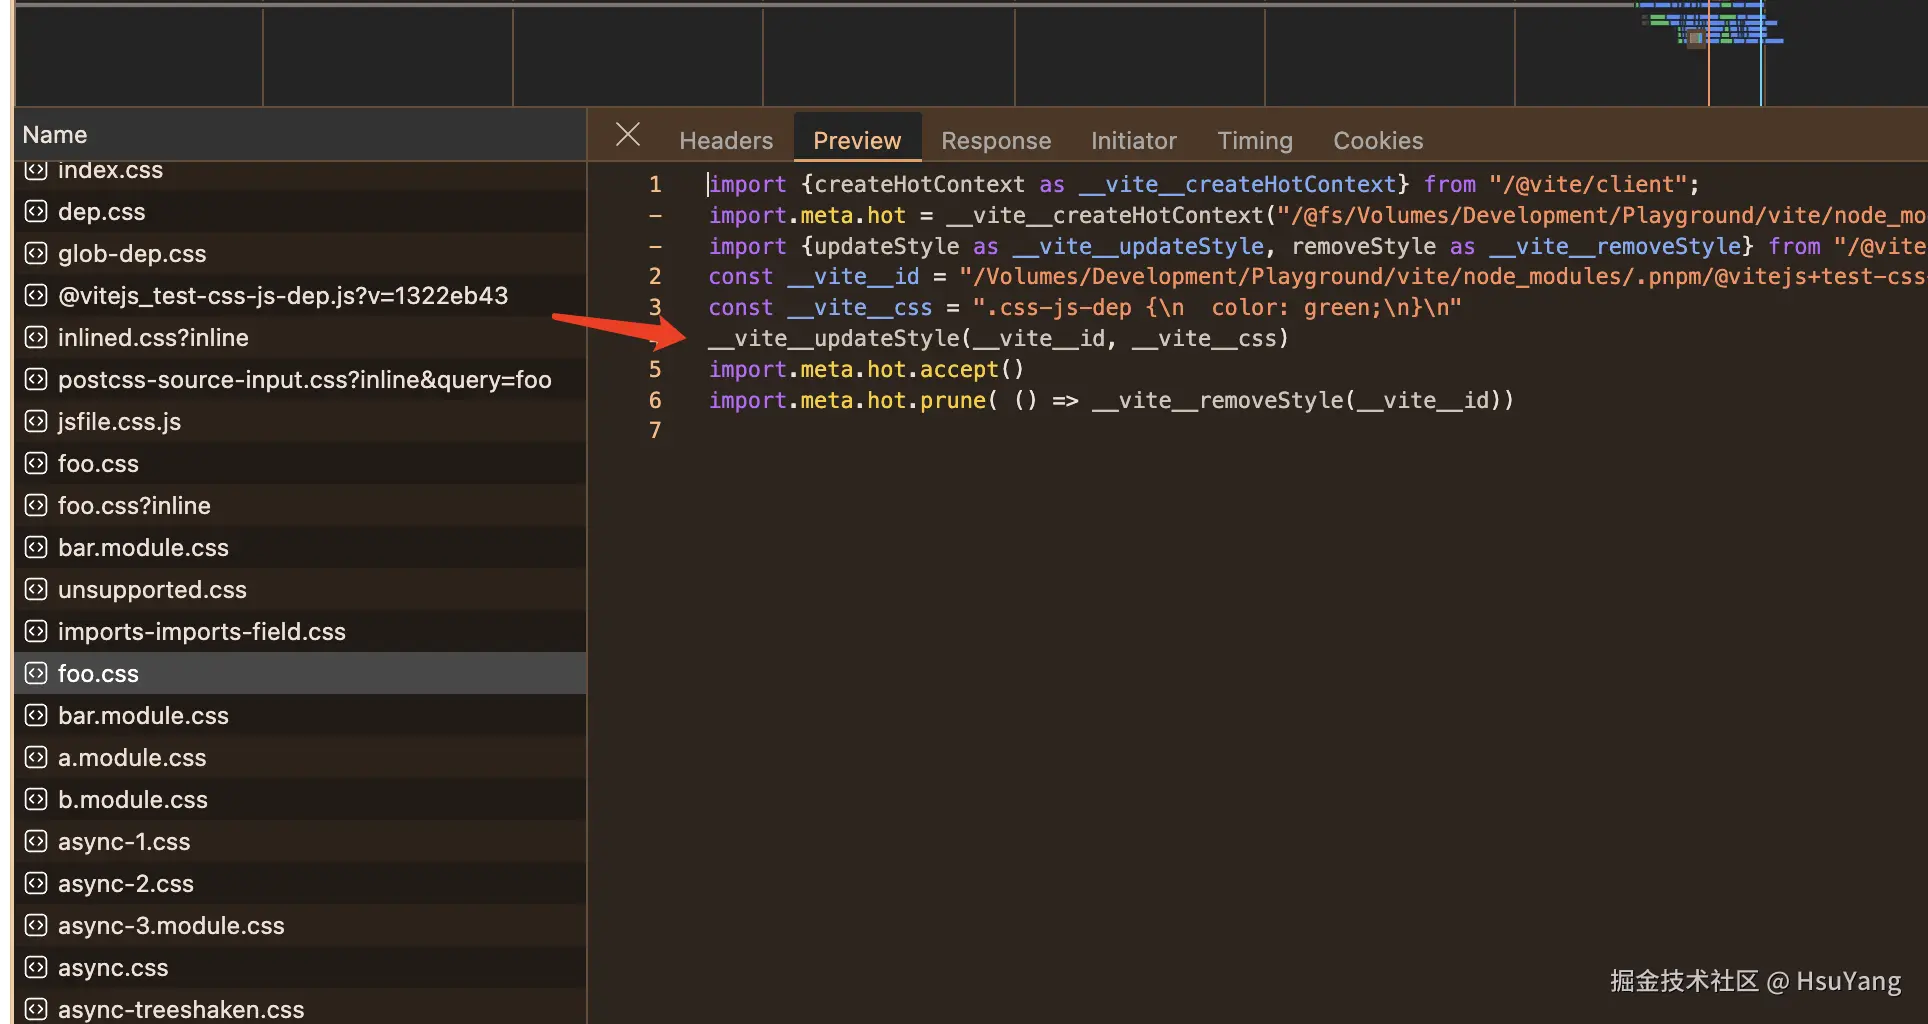
Task: Click the file icon beside dep.css
Action: tap(36, 212)
